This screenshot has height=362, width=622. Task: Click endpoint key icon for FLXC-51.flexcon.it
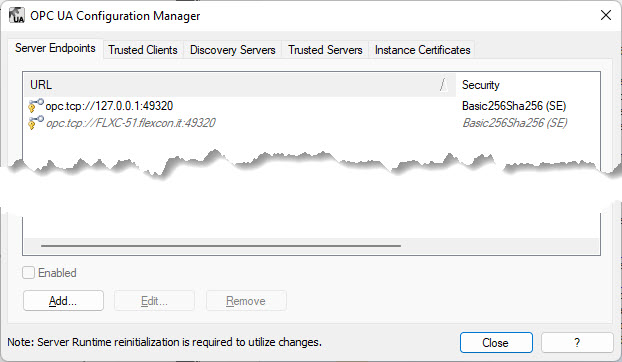pos(36,123)
